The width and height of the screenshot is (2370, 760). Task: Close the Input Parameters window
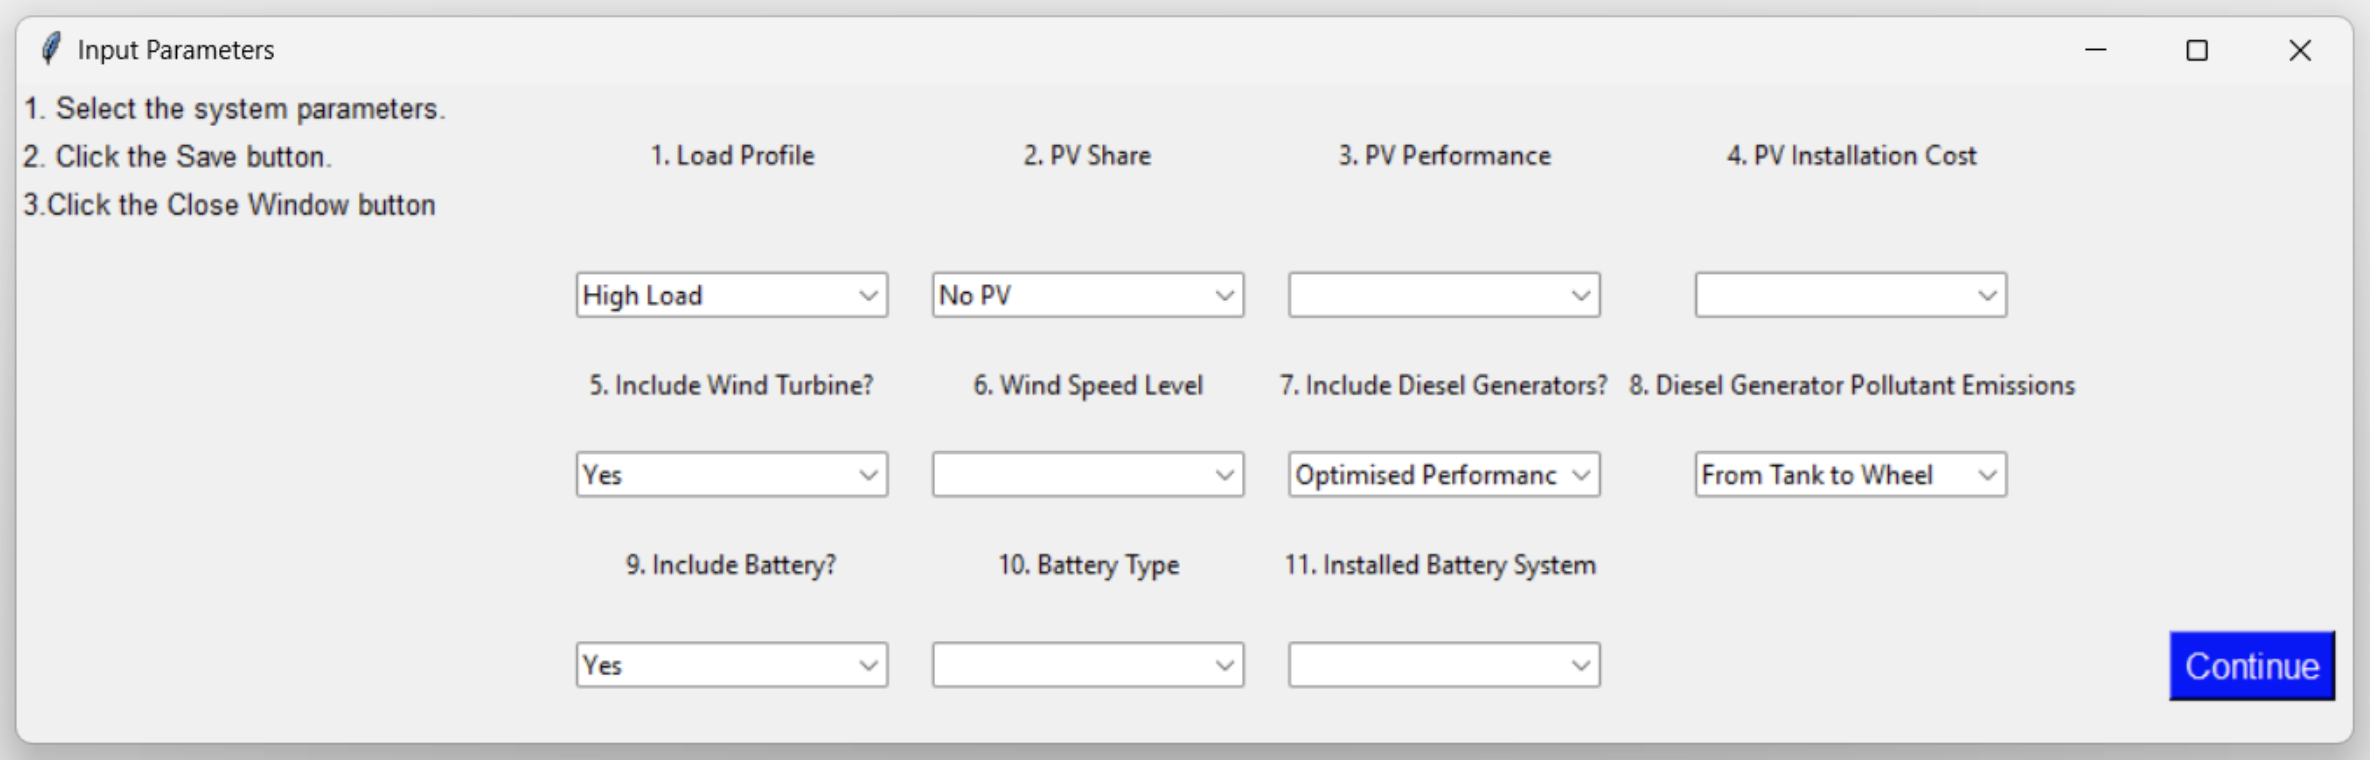click(x=2300, y=50)
